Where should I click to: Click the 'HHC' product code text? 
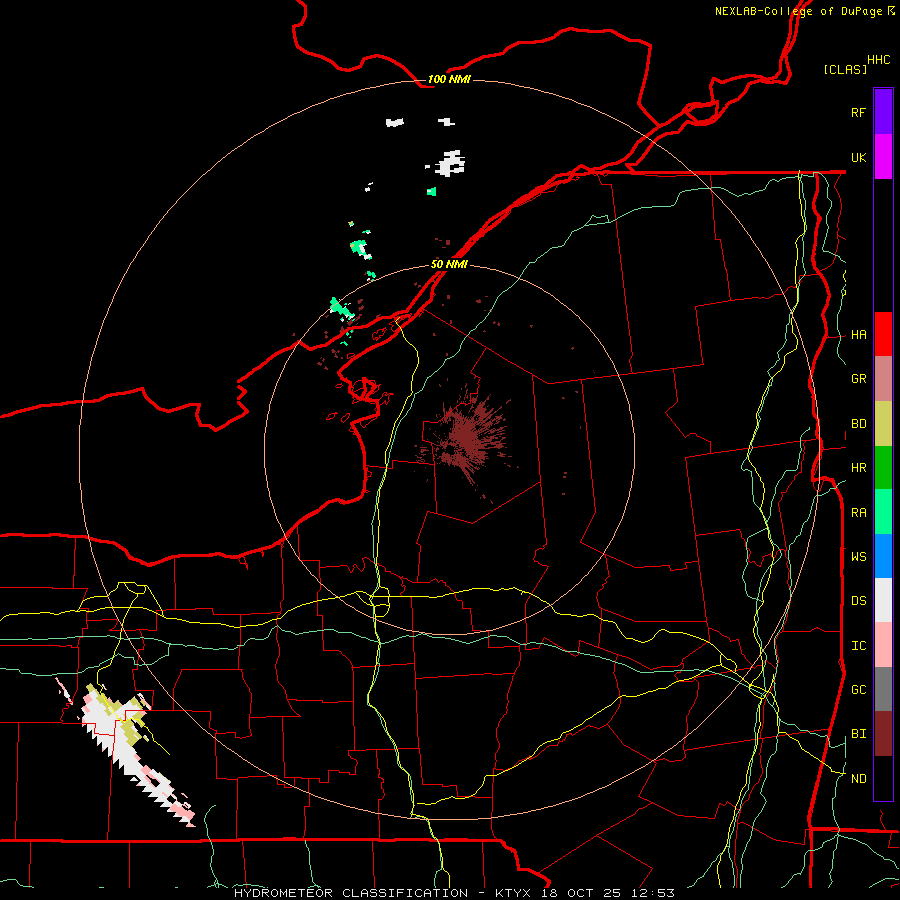click(879, 60)
